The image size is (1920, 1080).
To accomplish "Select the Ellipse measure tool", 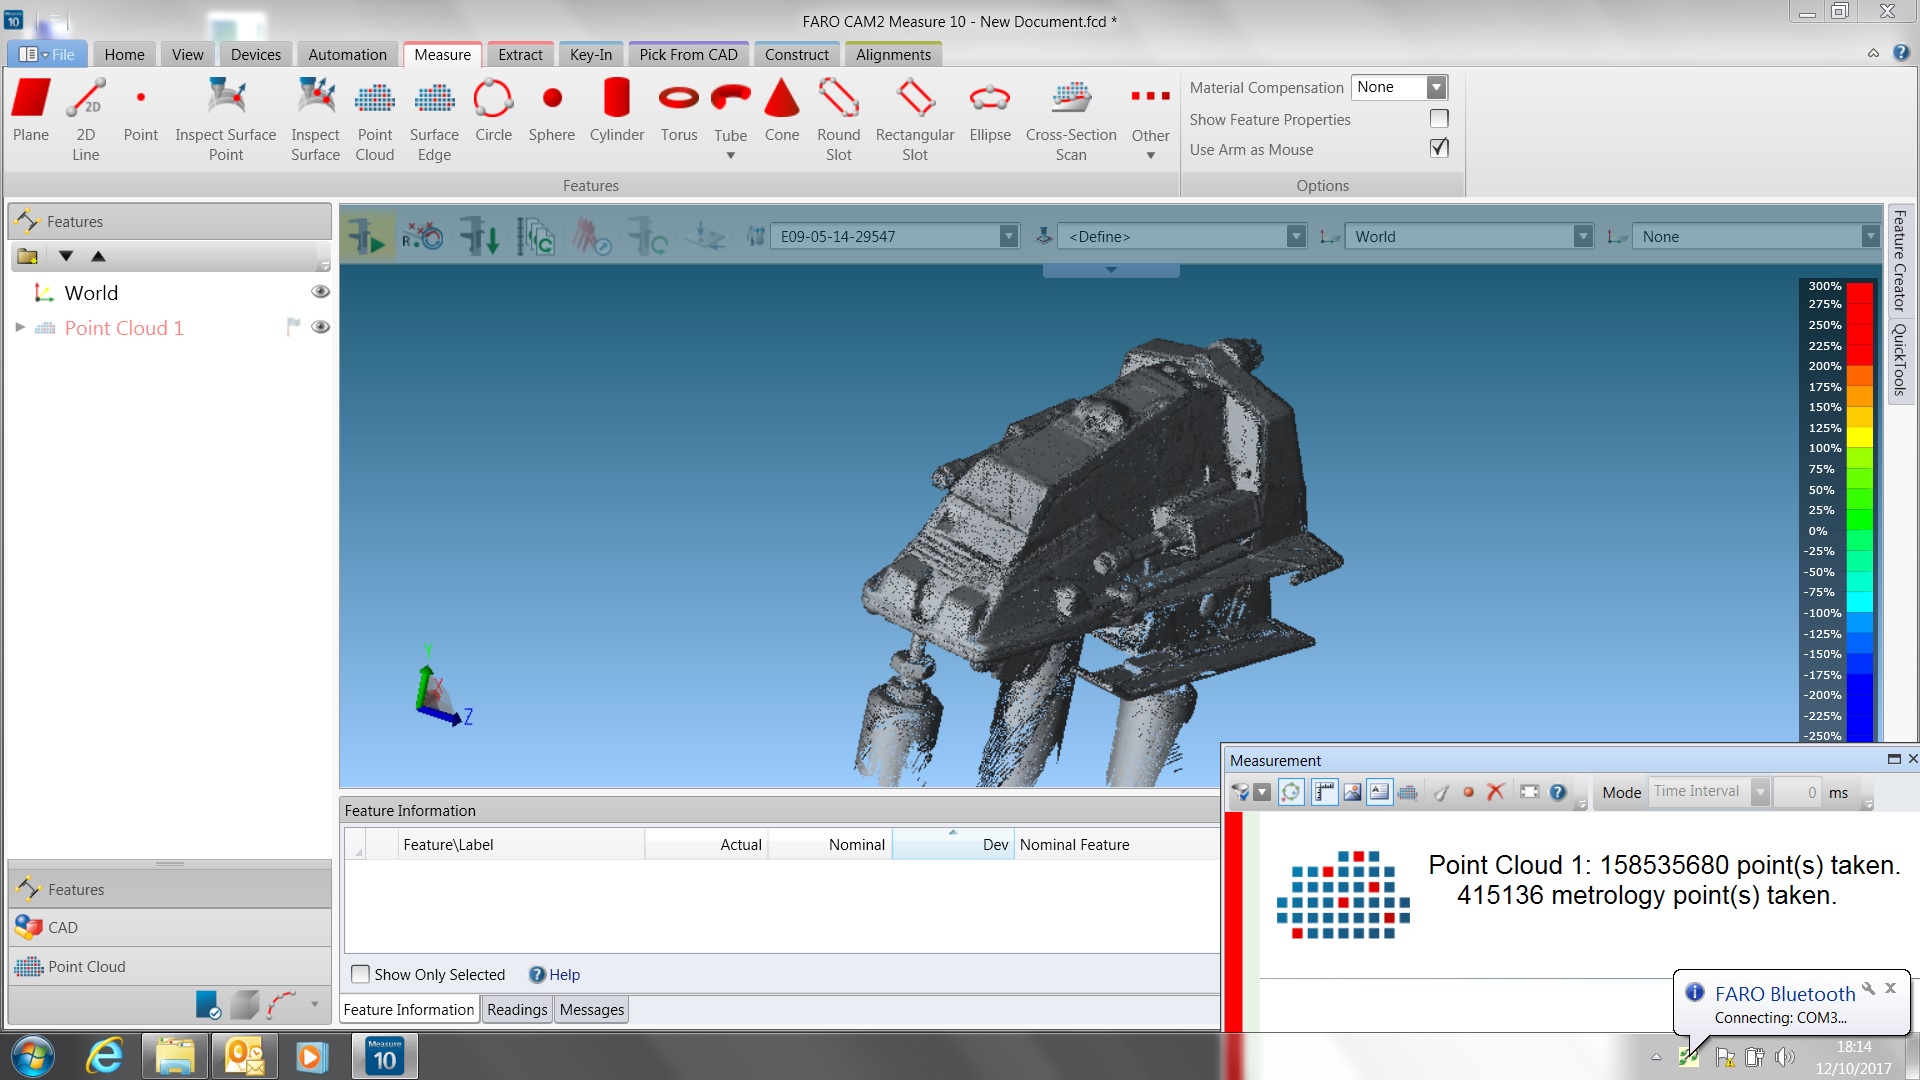I will click(x=990, y=110).
